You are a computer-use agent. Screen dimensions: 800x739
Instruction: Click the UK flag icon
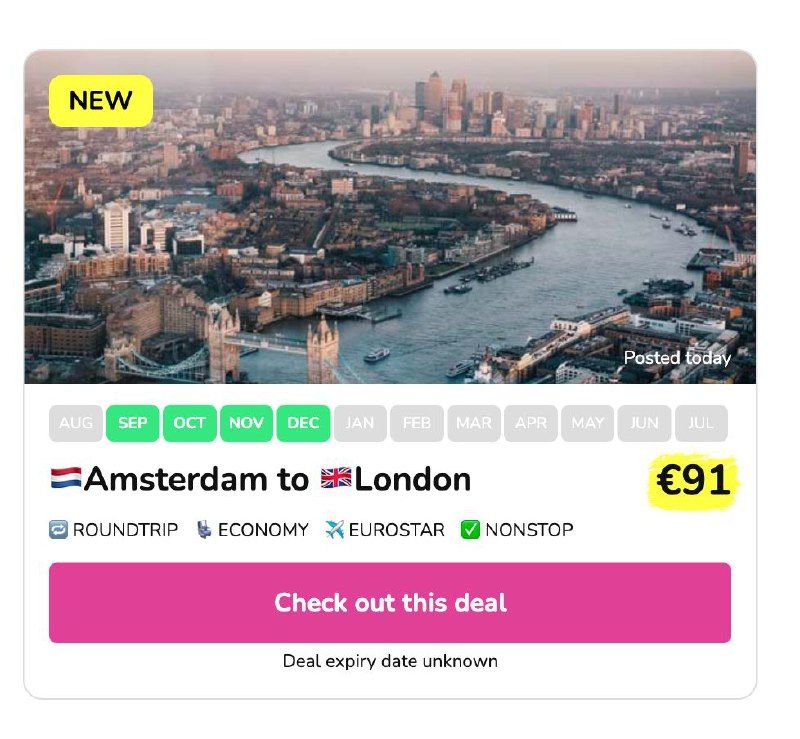[336, 479]
